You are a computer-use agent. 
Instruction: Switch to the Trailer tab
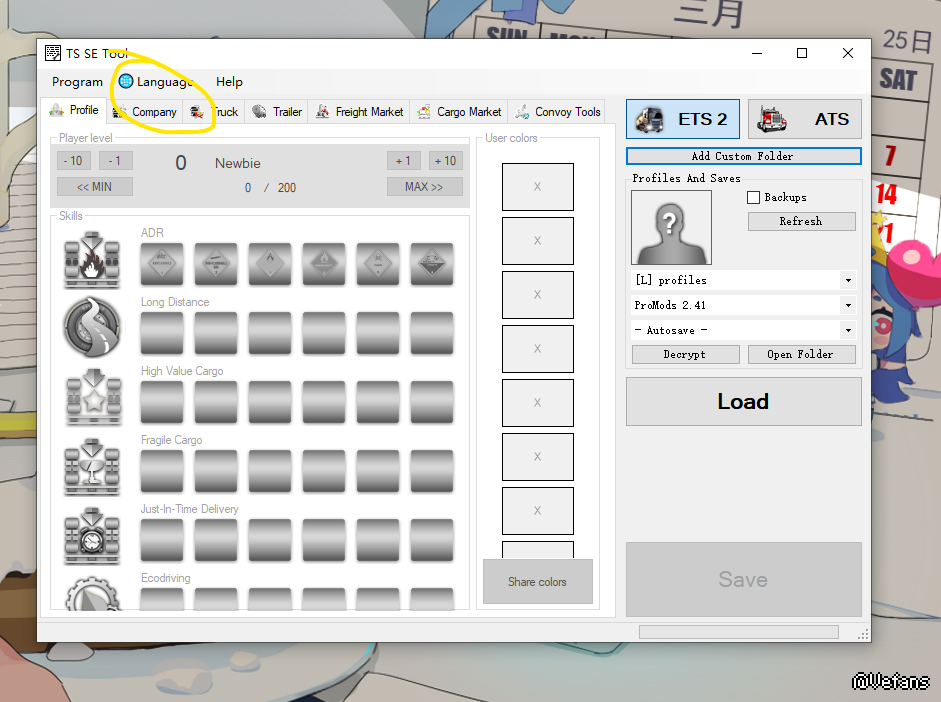click(x=277, y=112)
